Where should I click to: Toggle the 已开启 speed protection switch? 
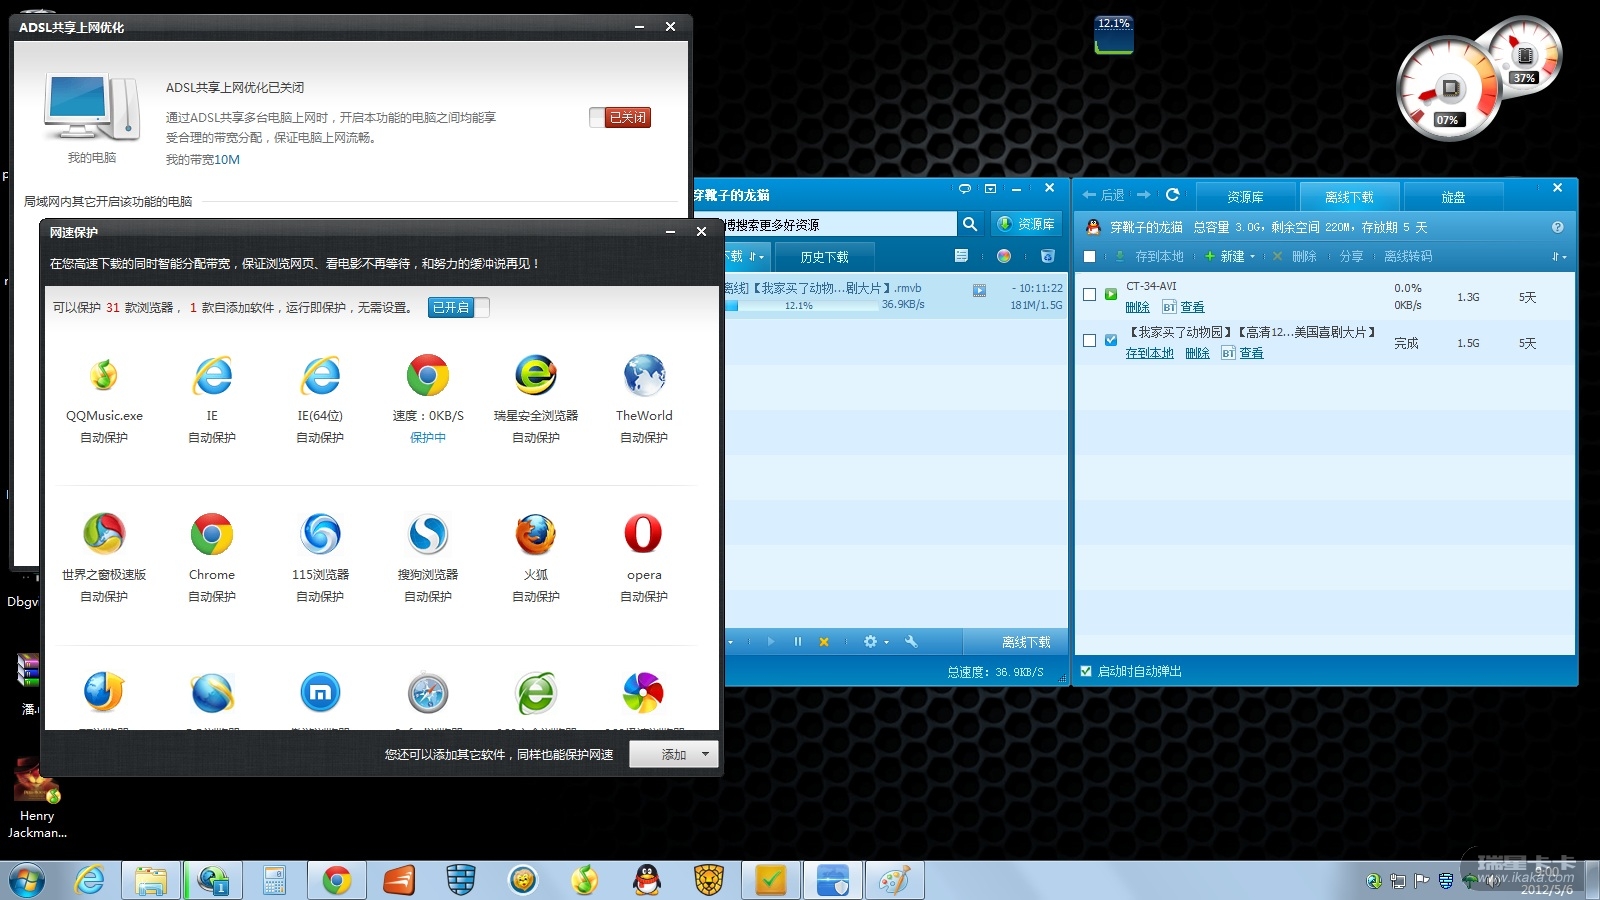[x=458, y=308]
